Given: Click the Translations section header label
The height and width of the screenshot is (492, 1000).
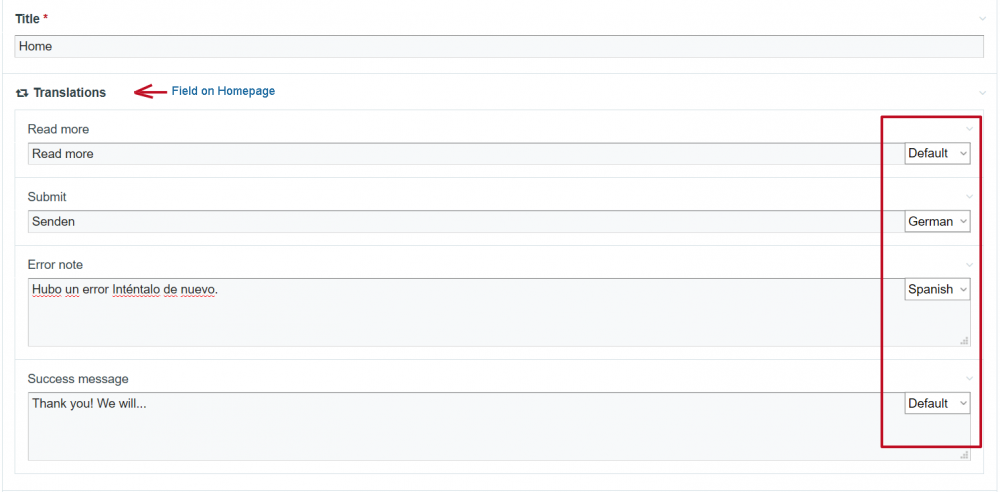Looking at the screenshot, I should (69, 93).
